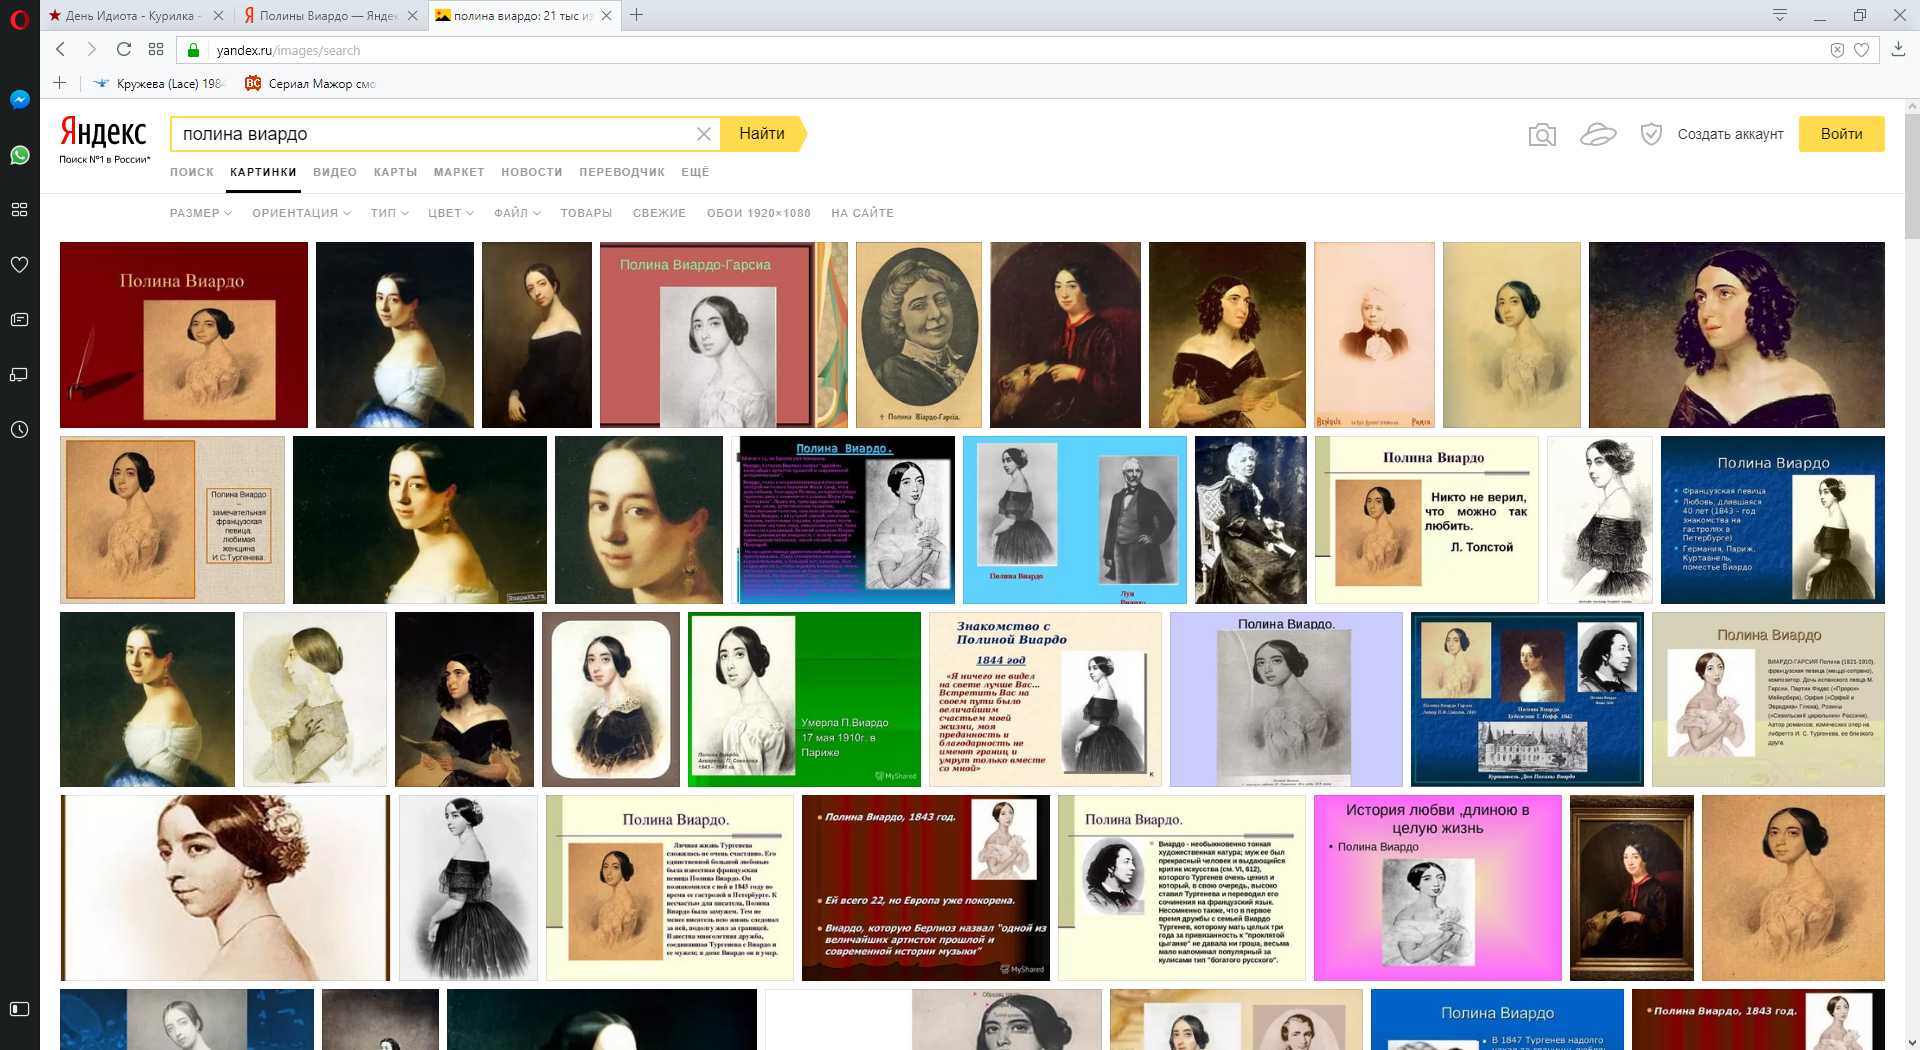Screen dimensions: 1920x1050
Task: Open green 'Умерла П.Виардо' thumbnail
Action: pos(804,700)
